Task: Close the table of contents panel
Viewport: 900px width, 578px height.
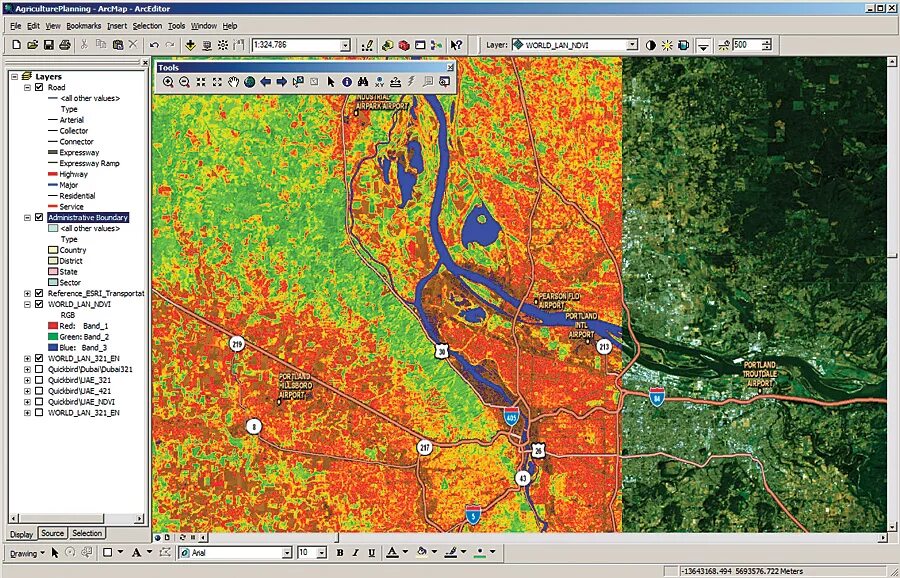Action: point(145,63)
